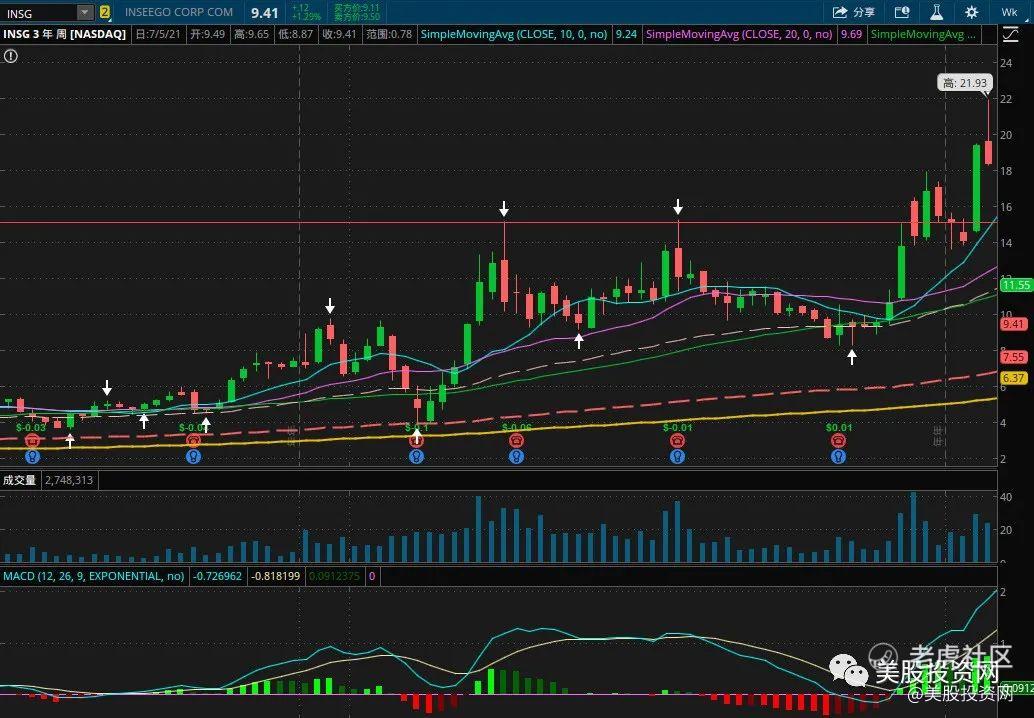Click the phone event icon under $0.01

coord(838,440)
